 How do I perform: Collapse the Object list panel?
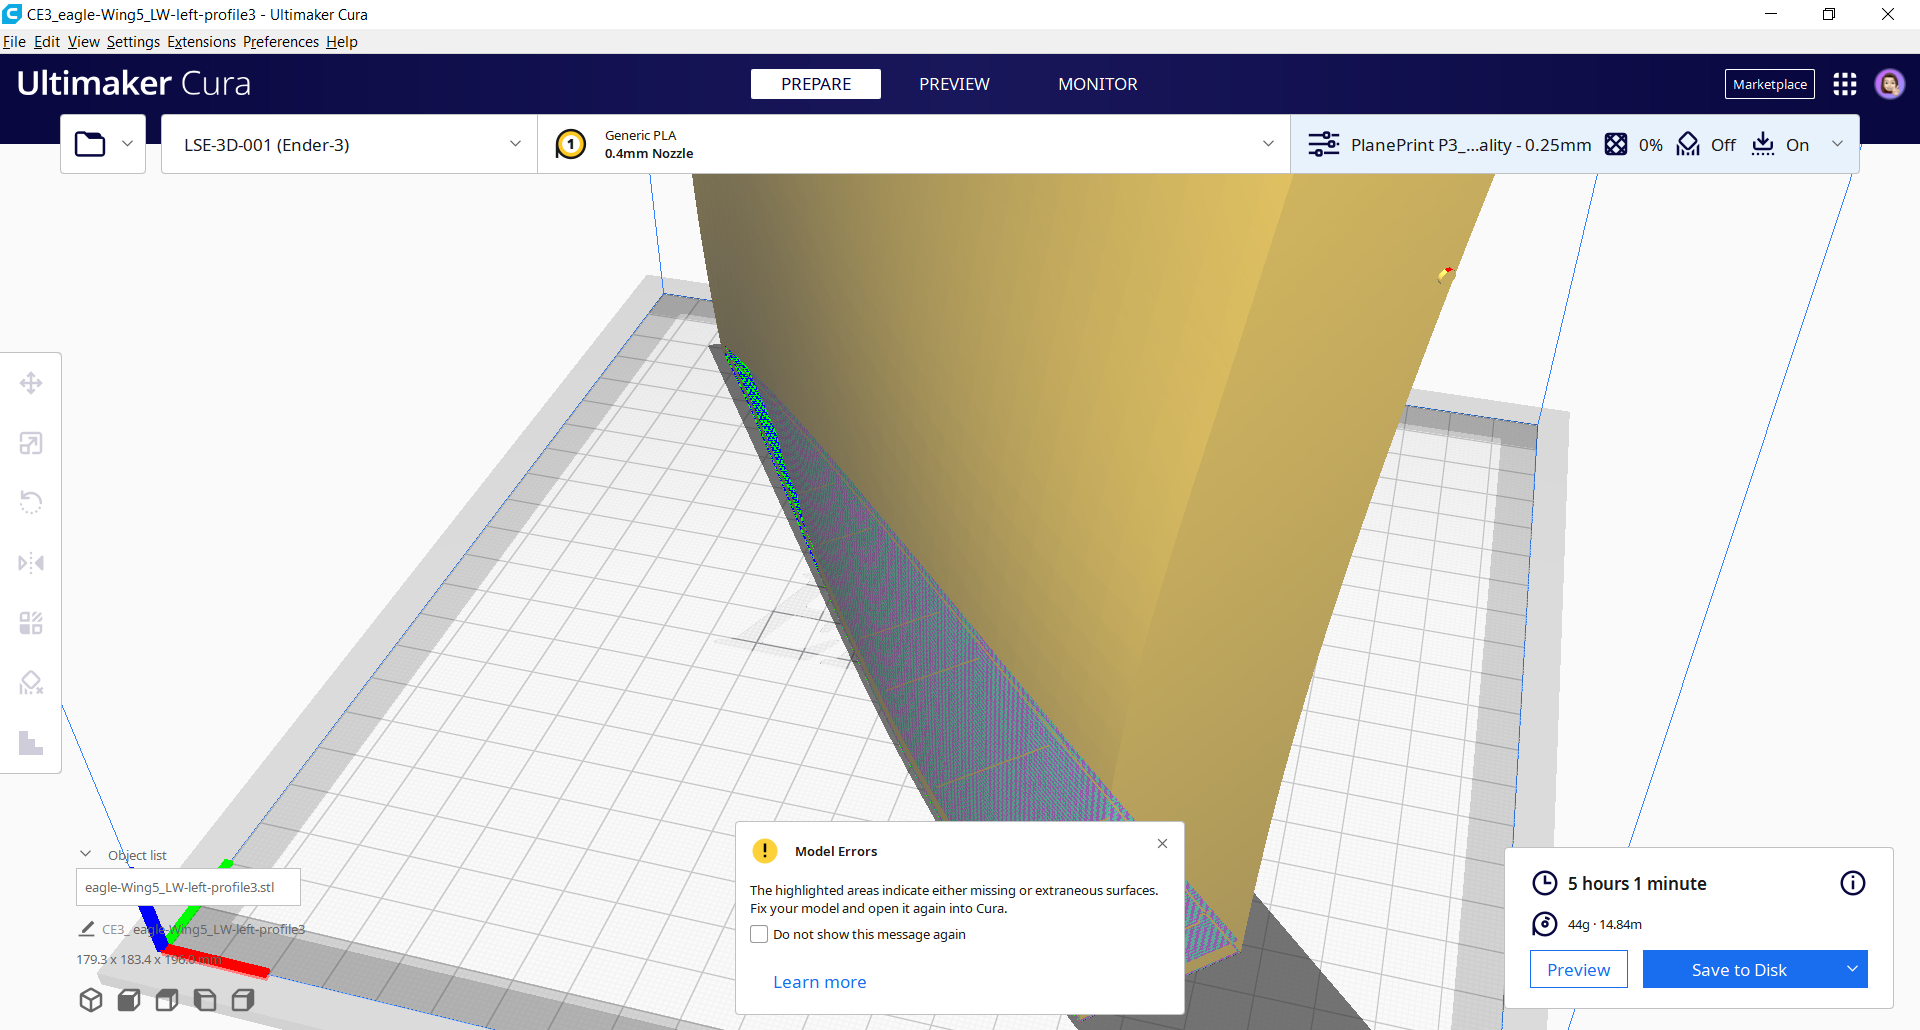click(85, 853)
